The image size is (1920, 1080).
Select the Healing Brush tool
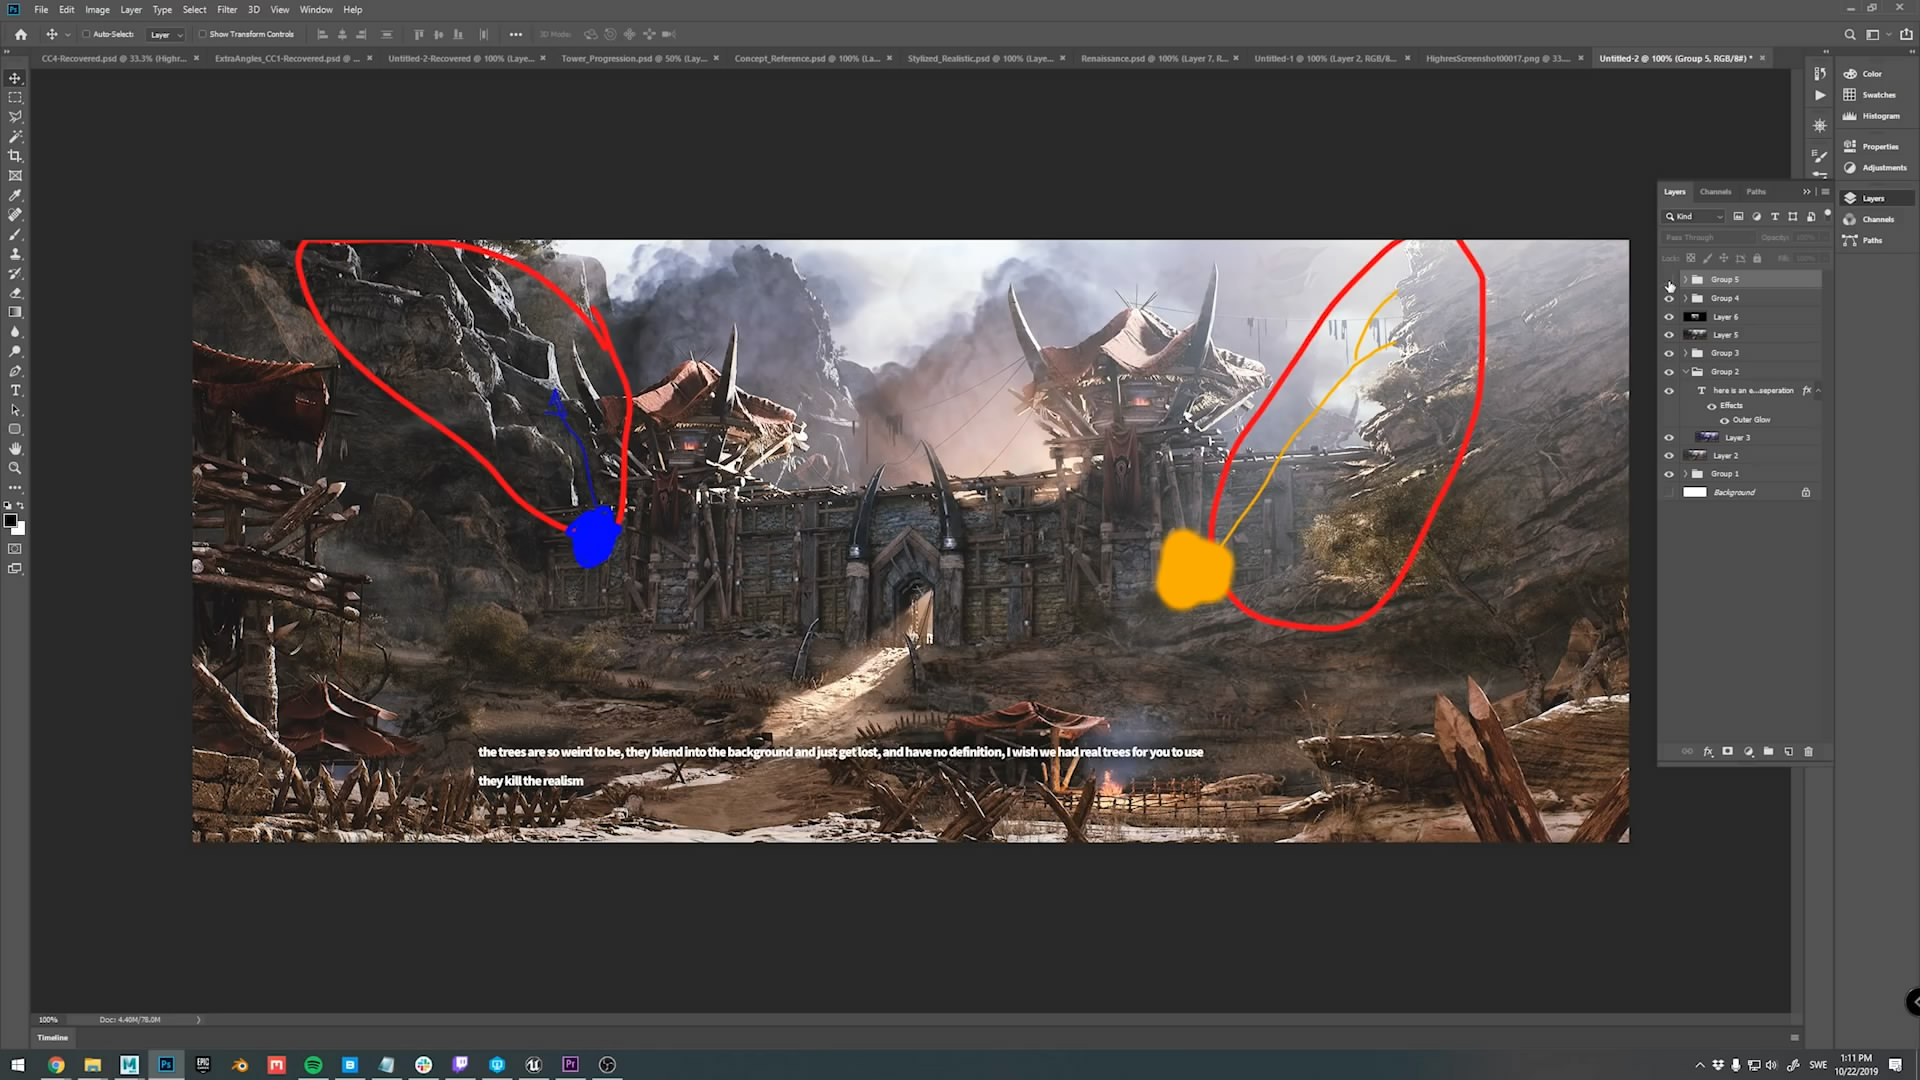(x=15, y=215)
